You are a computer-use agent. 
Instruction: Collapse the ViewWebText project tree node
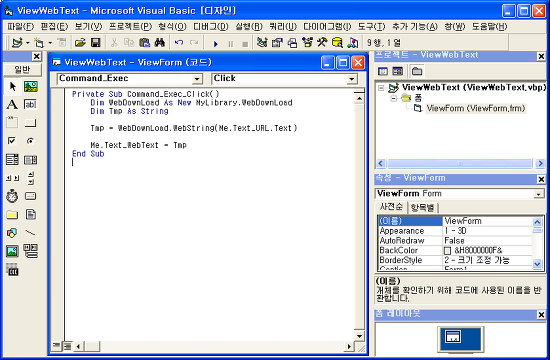[381, 88]
